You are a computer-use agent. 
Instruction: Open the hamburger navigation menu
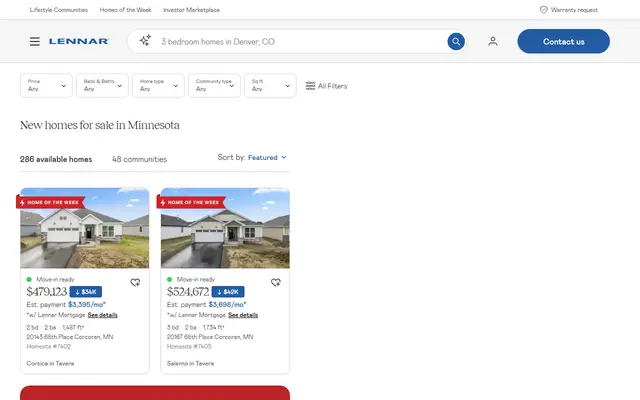(x=35, y=41)
